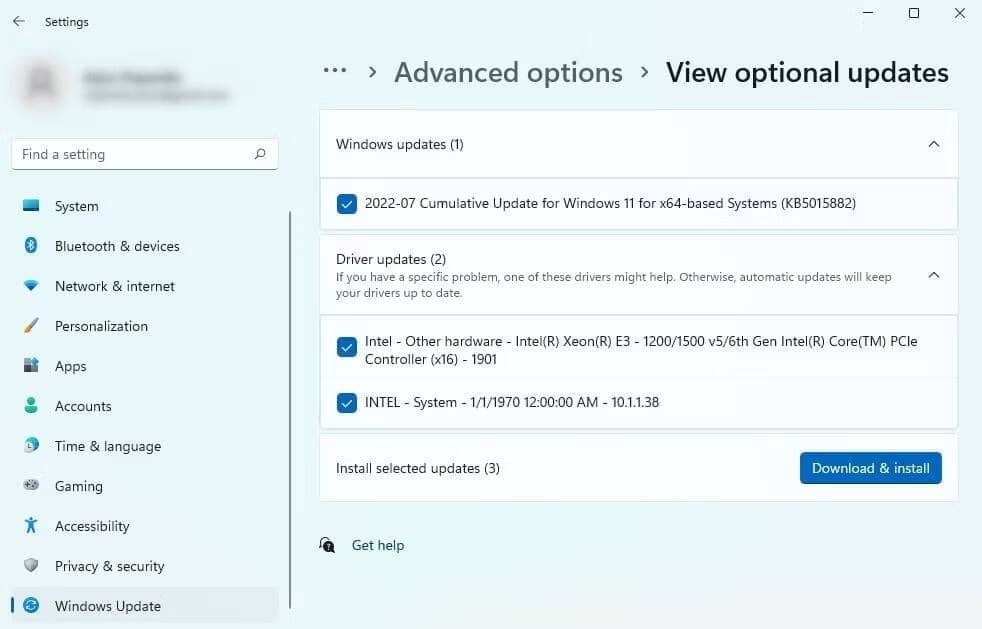Navigate to Advanced options breadcrumb
The height and width of the screenshot is (629, 982).
pos(508,72)
